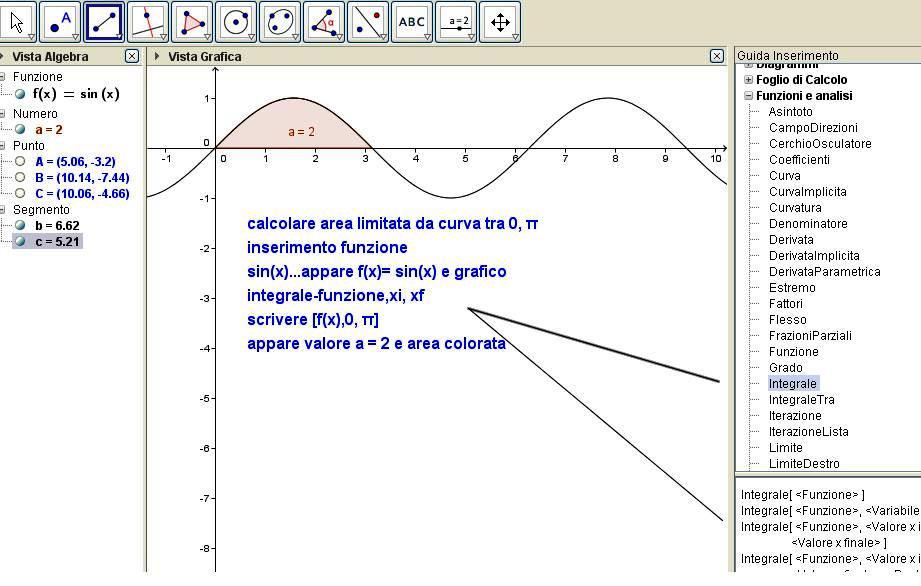
Task: Select the DerivataParametrica command
Action: [x=824, y=271]
